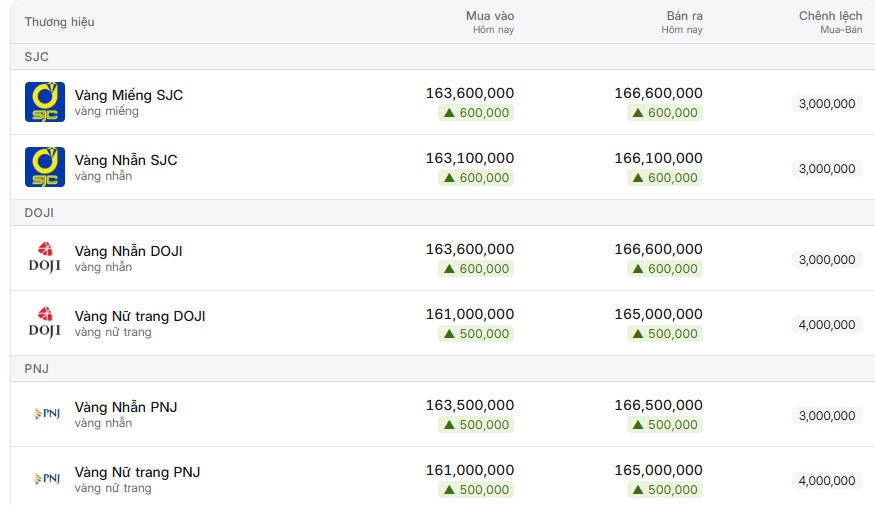Click the 500,000 buy change badge for Vàng Nhẫn PNJ

476,425
